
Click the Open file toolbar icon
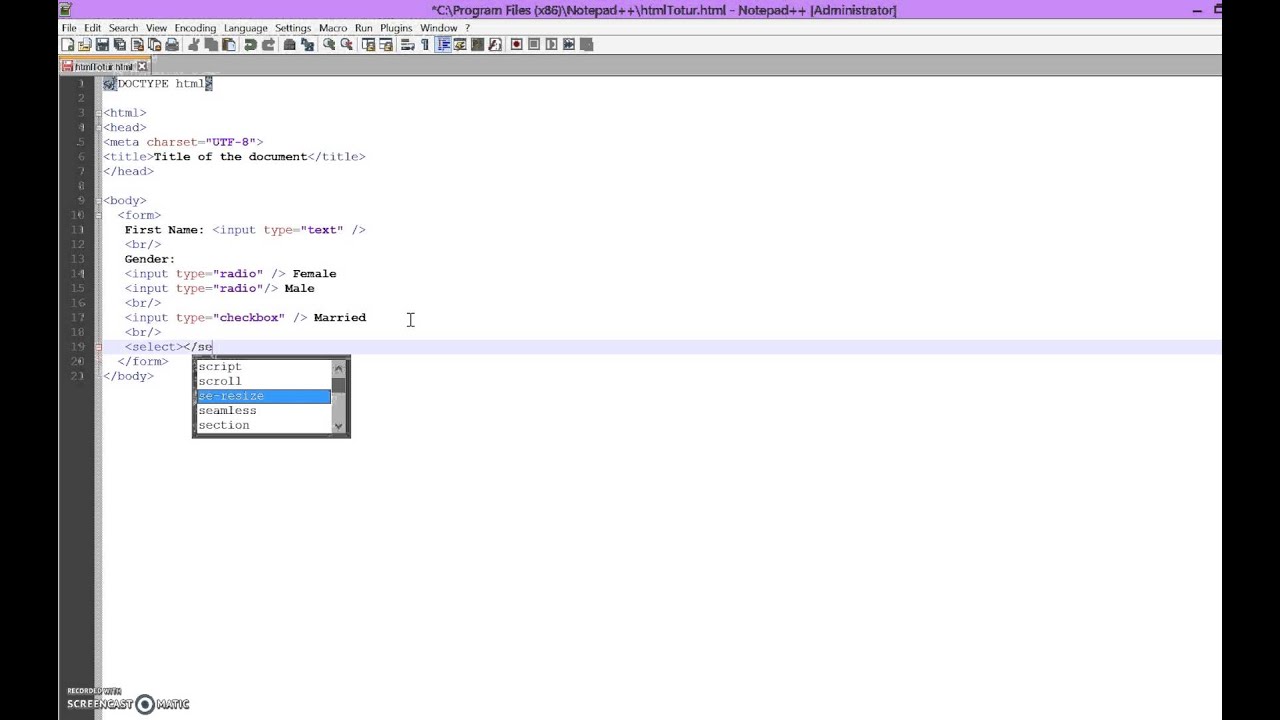pyautogui.click(x=85, y=44)
